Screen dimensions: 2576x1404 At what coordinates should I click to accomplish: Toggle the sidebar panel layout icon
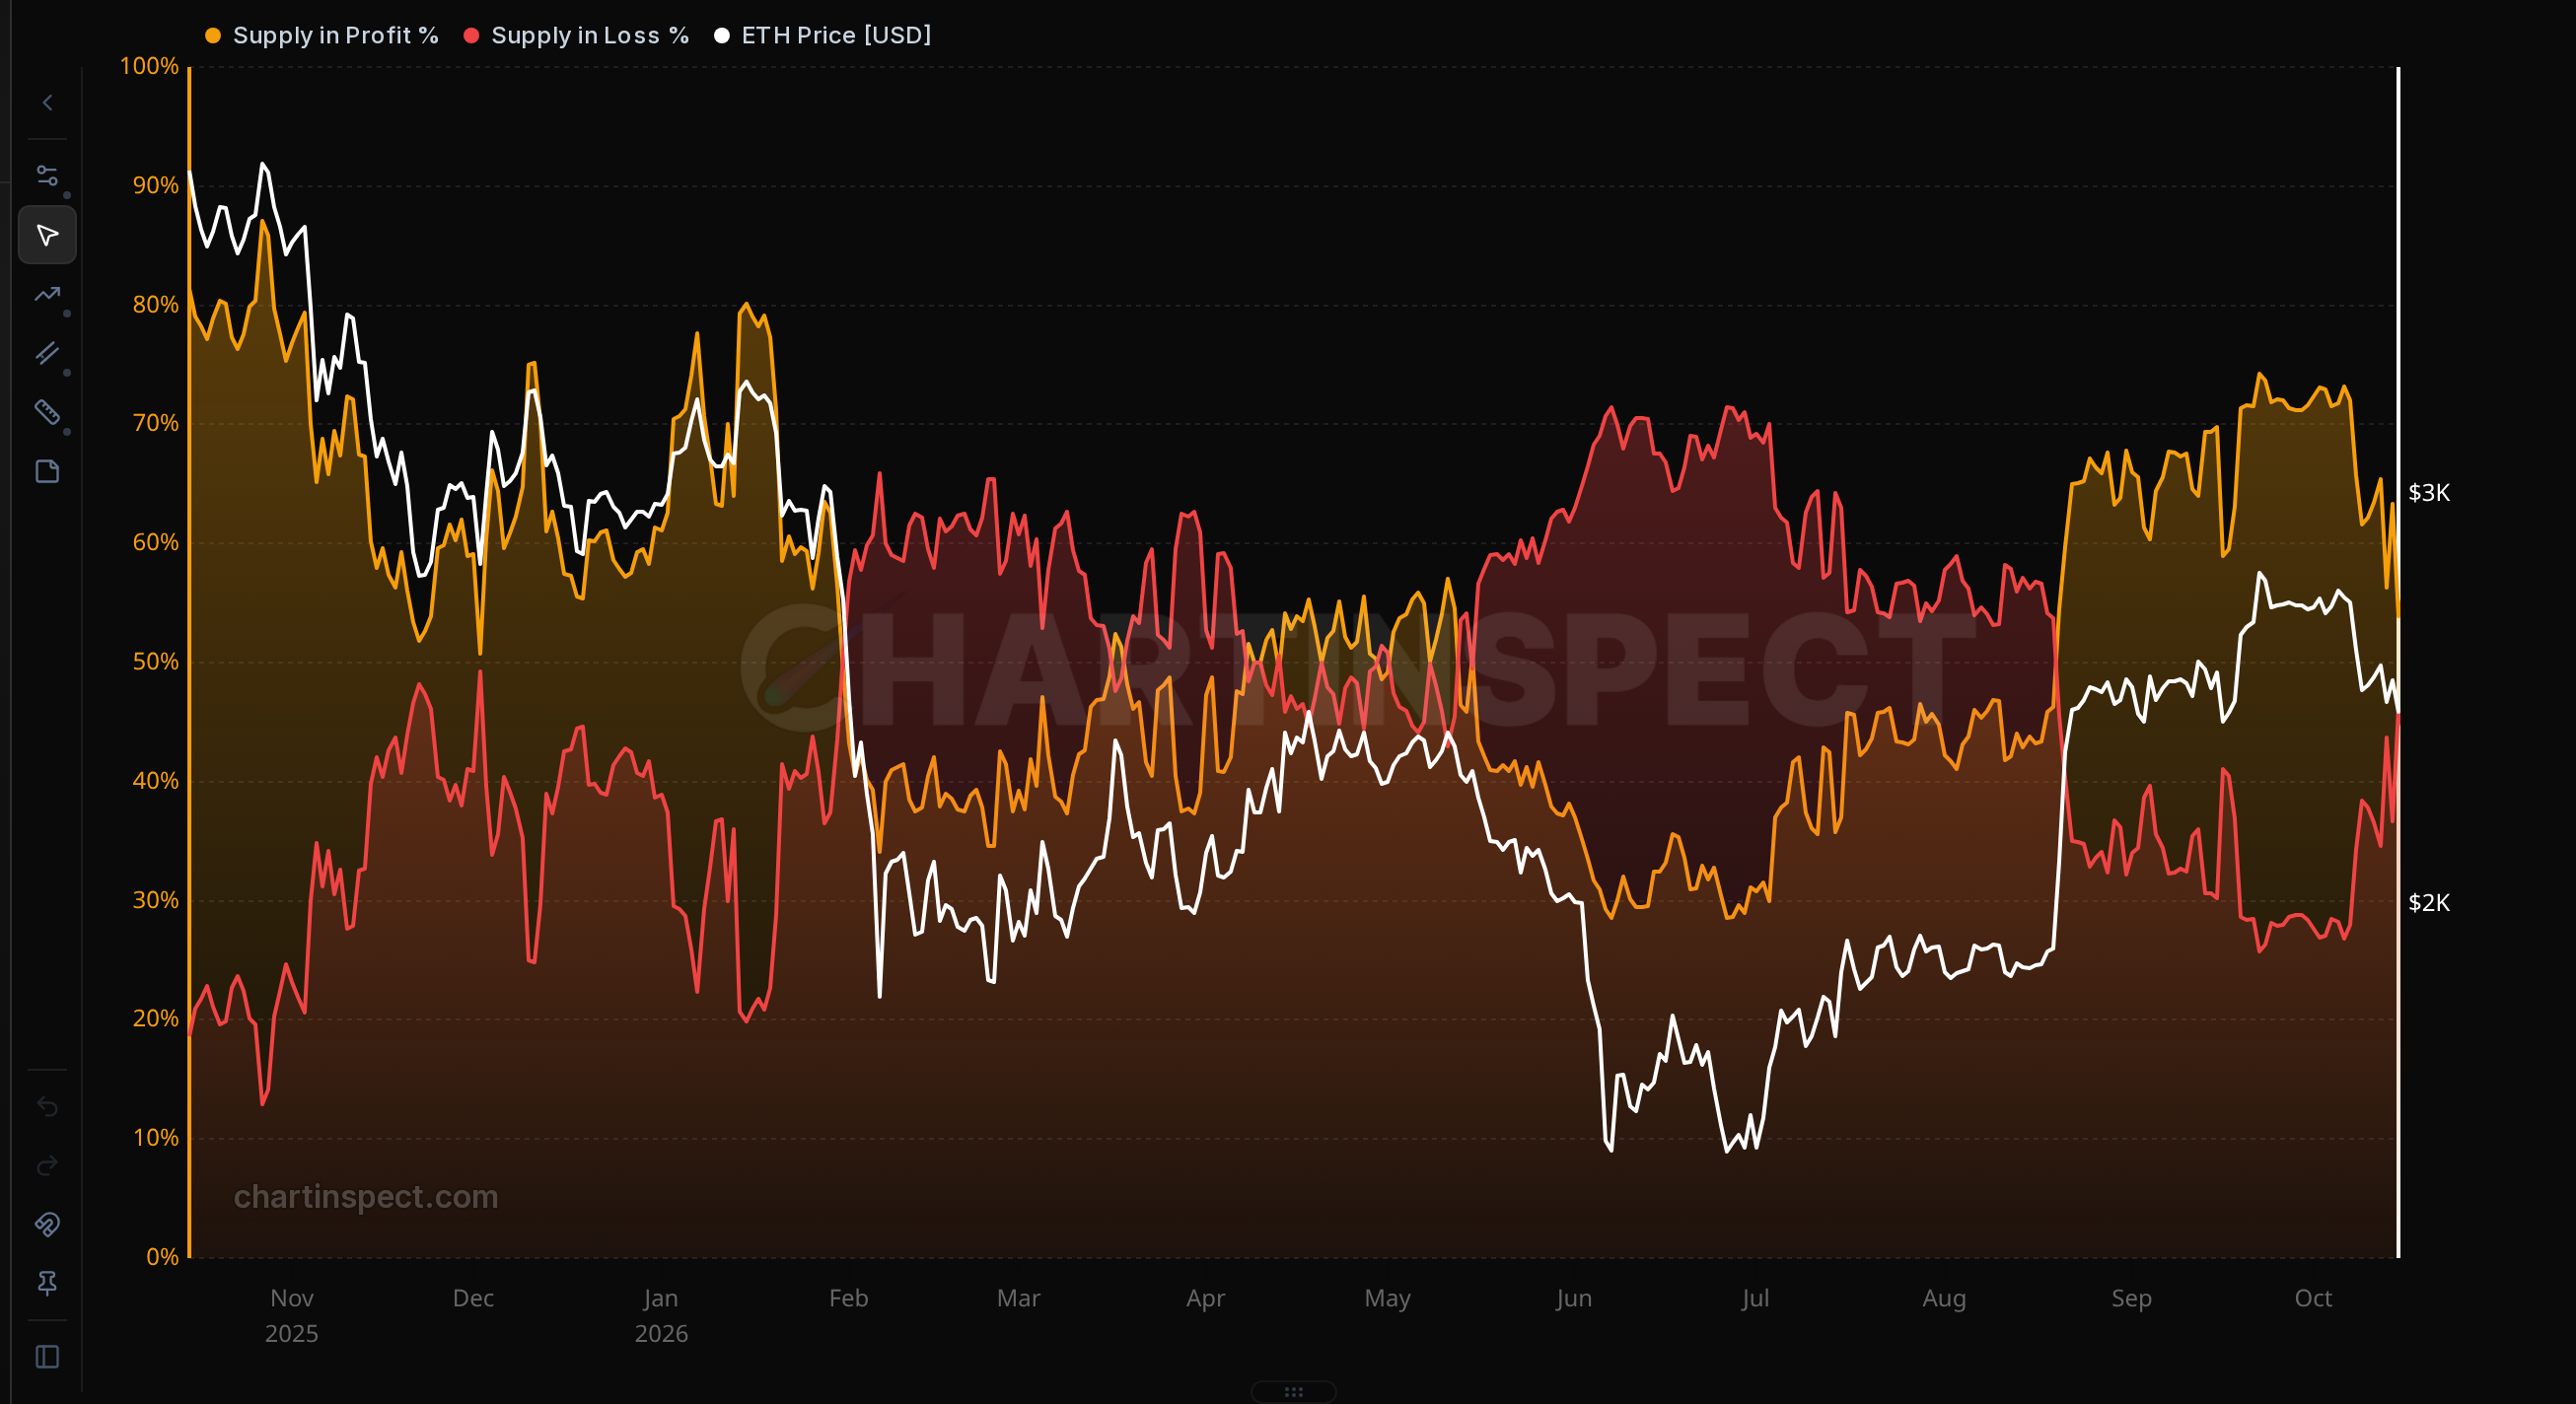tap(47, 1357)
